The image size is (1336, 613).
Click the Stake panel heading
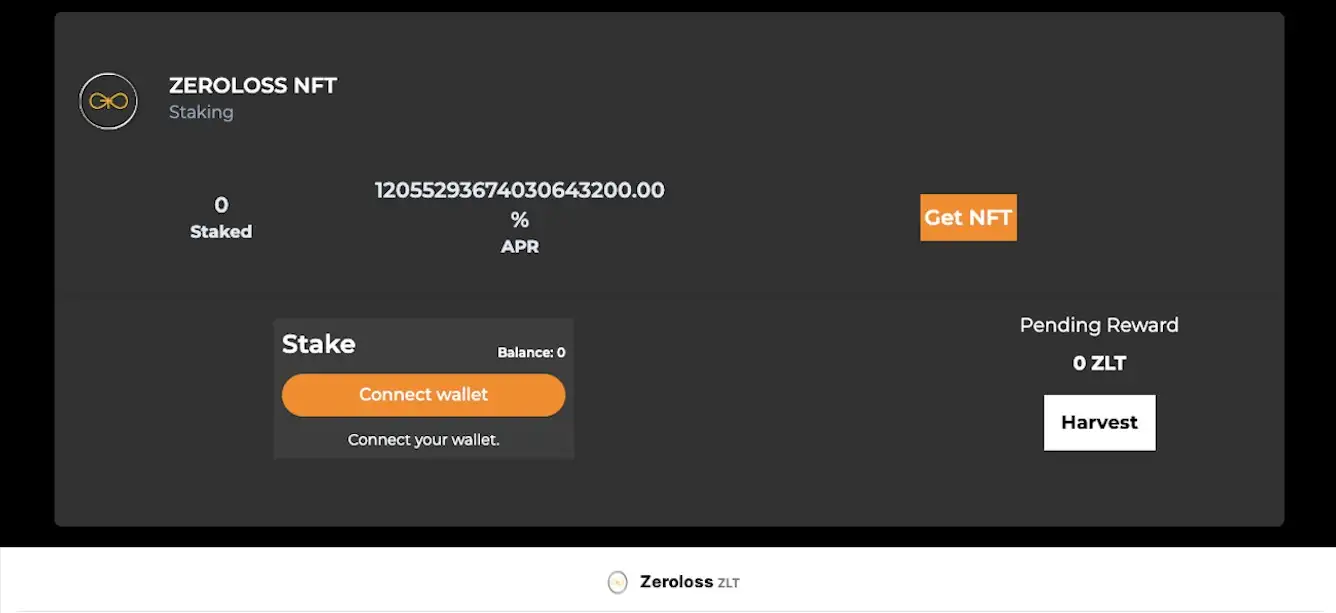[x=318, y=344]
